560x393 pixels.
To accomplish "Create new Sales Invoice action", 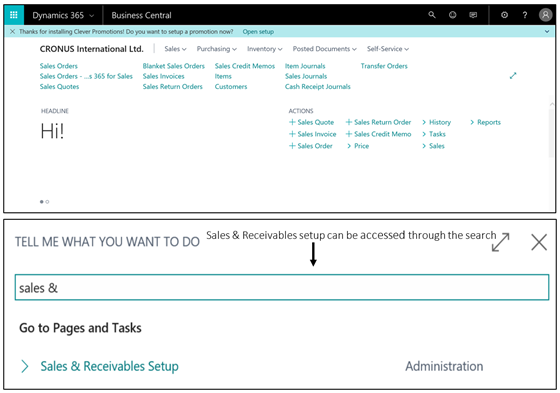I will point(312,134).
